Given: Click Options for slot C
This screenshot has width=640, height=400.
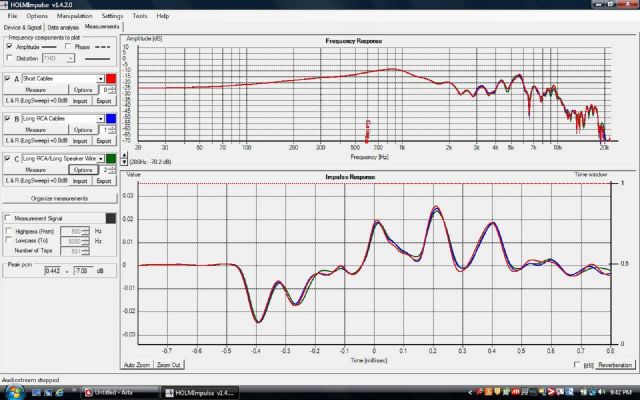Looking at the screenshot, I should (x=83, y=170).
